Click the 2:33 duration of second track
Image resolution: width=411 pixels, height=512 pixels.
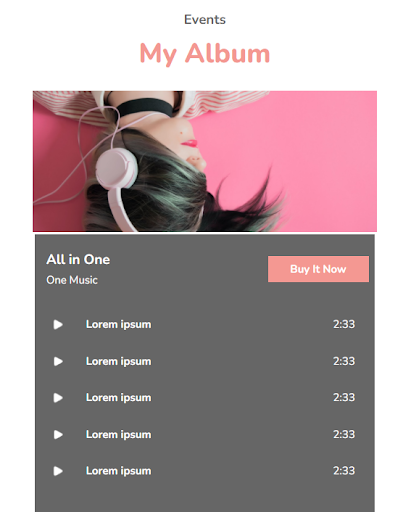[344, 361]
